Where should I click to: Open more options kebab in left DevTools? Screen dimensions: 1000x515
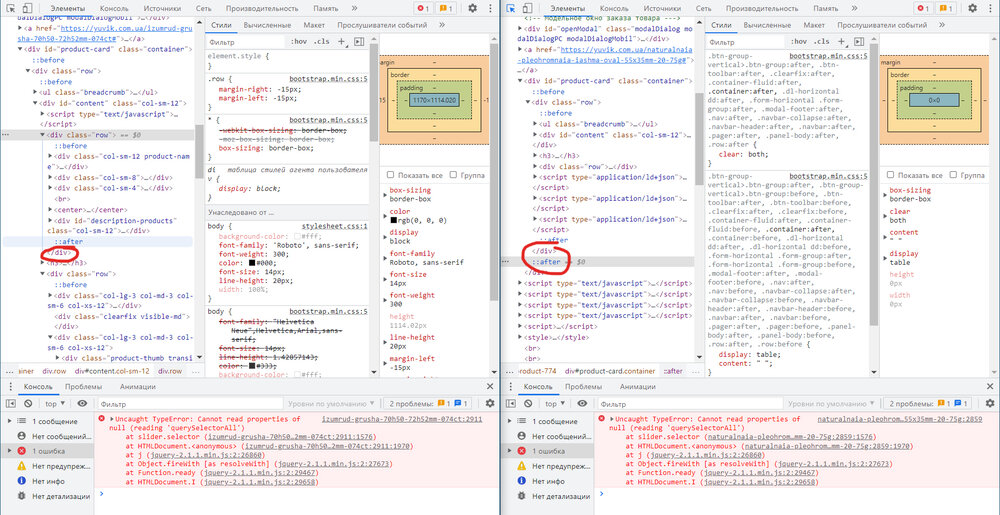click(x=491, y=8)
